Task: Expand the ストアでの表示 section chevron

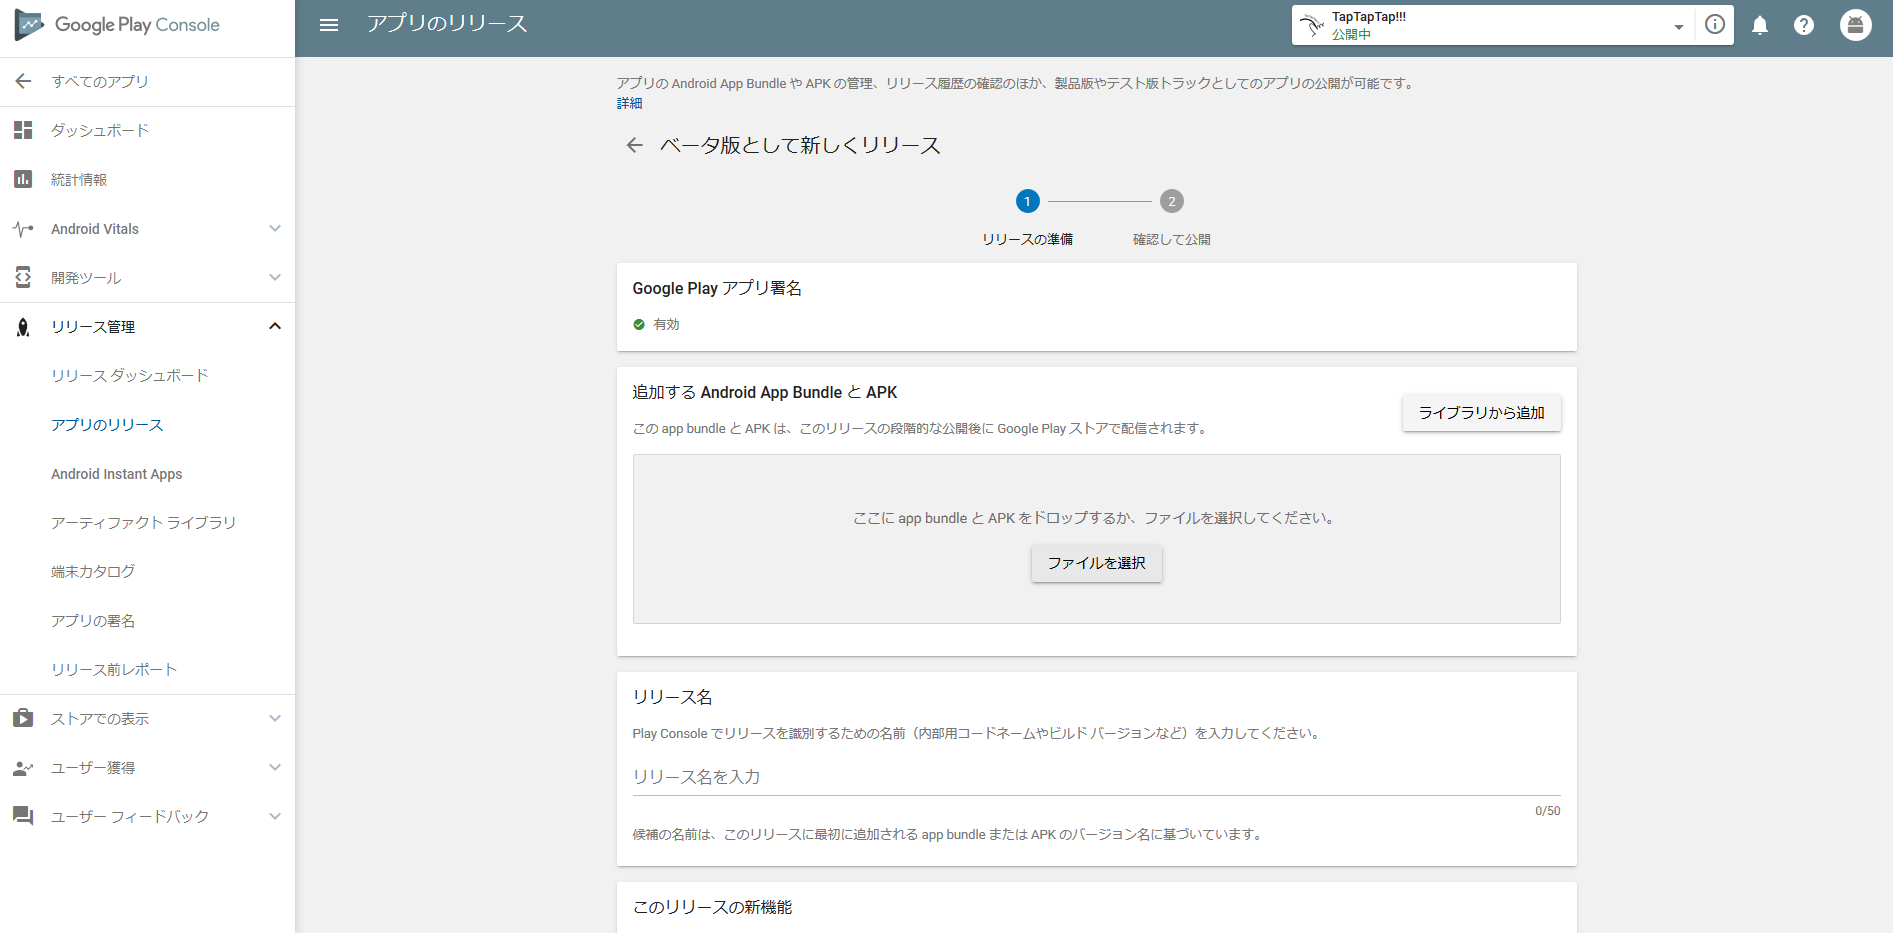Action: coord(275,718)
